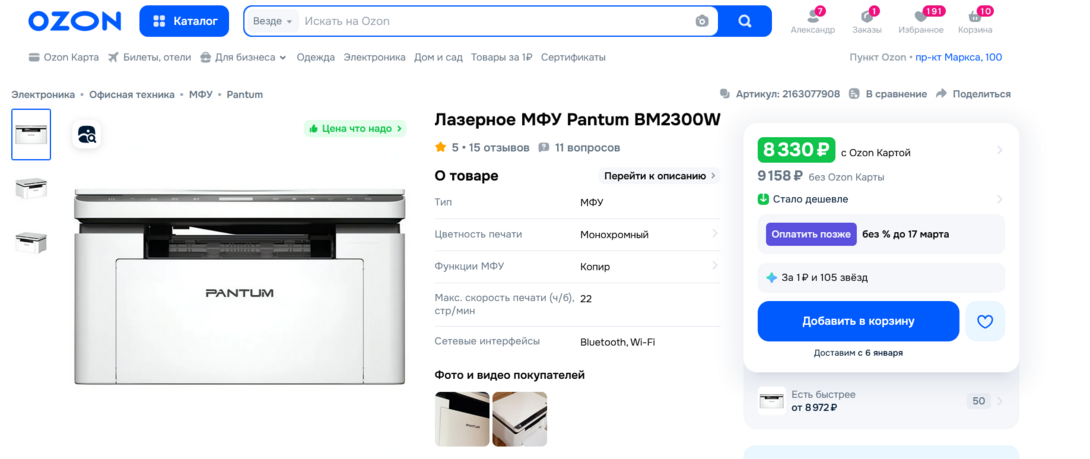Click the camera image search icon
The height and width of the screenshot is (459, 1090).
coord(702,21)
